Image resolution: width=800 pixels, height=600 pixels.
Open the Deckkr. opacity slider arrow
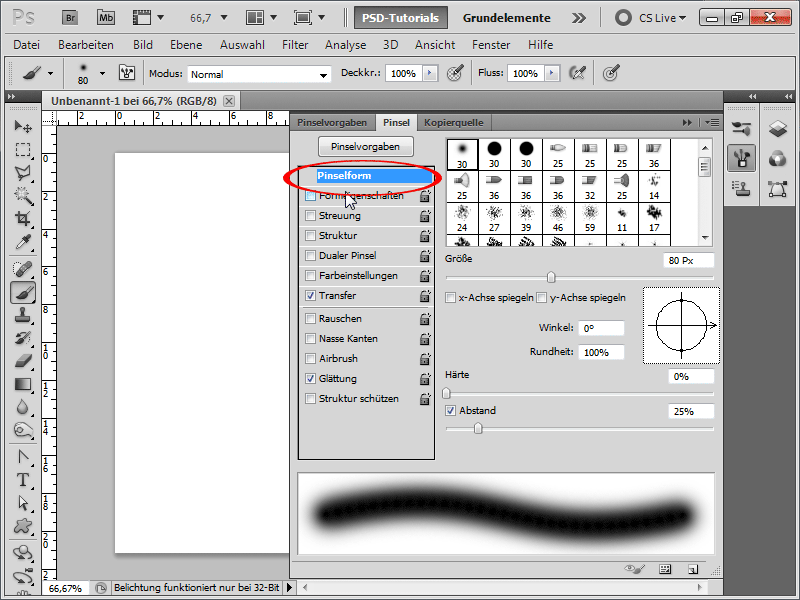pyautogui.click(x=430, y=73)
